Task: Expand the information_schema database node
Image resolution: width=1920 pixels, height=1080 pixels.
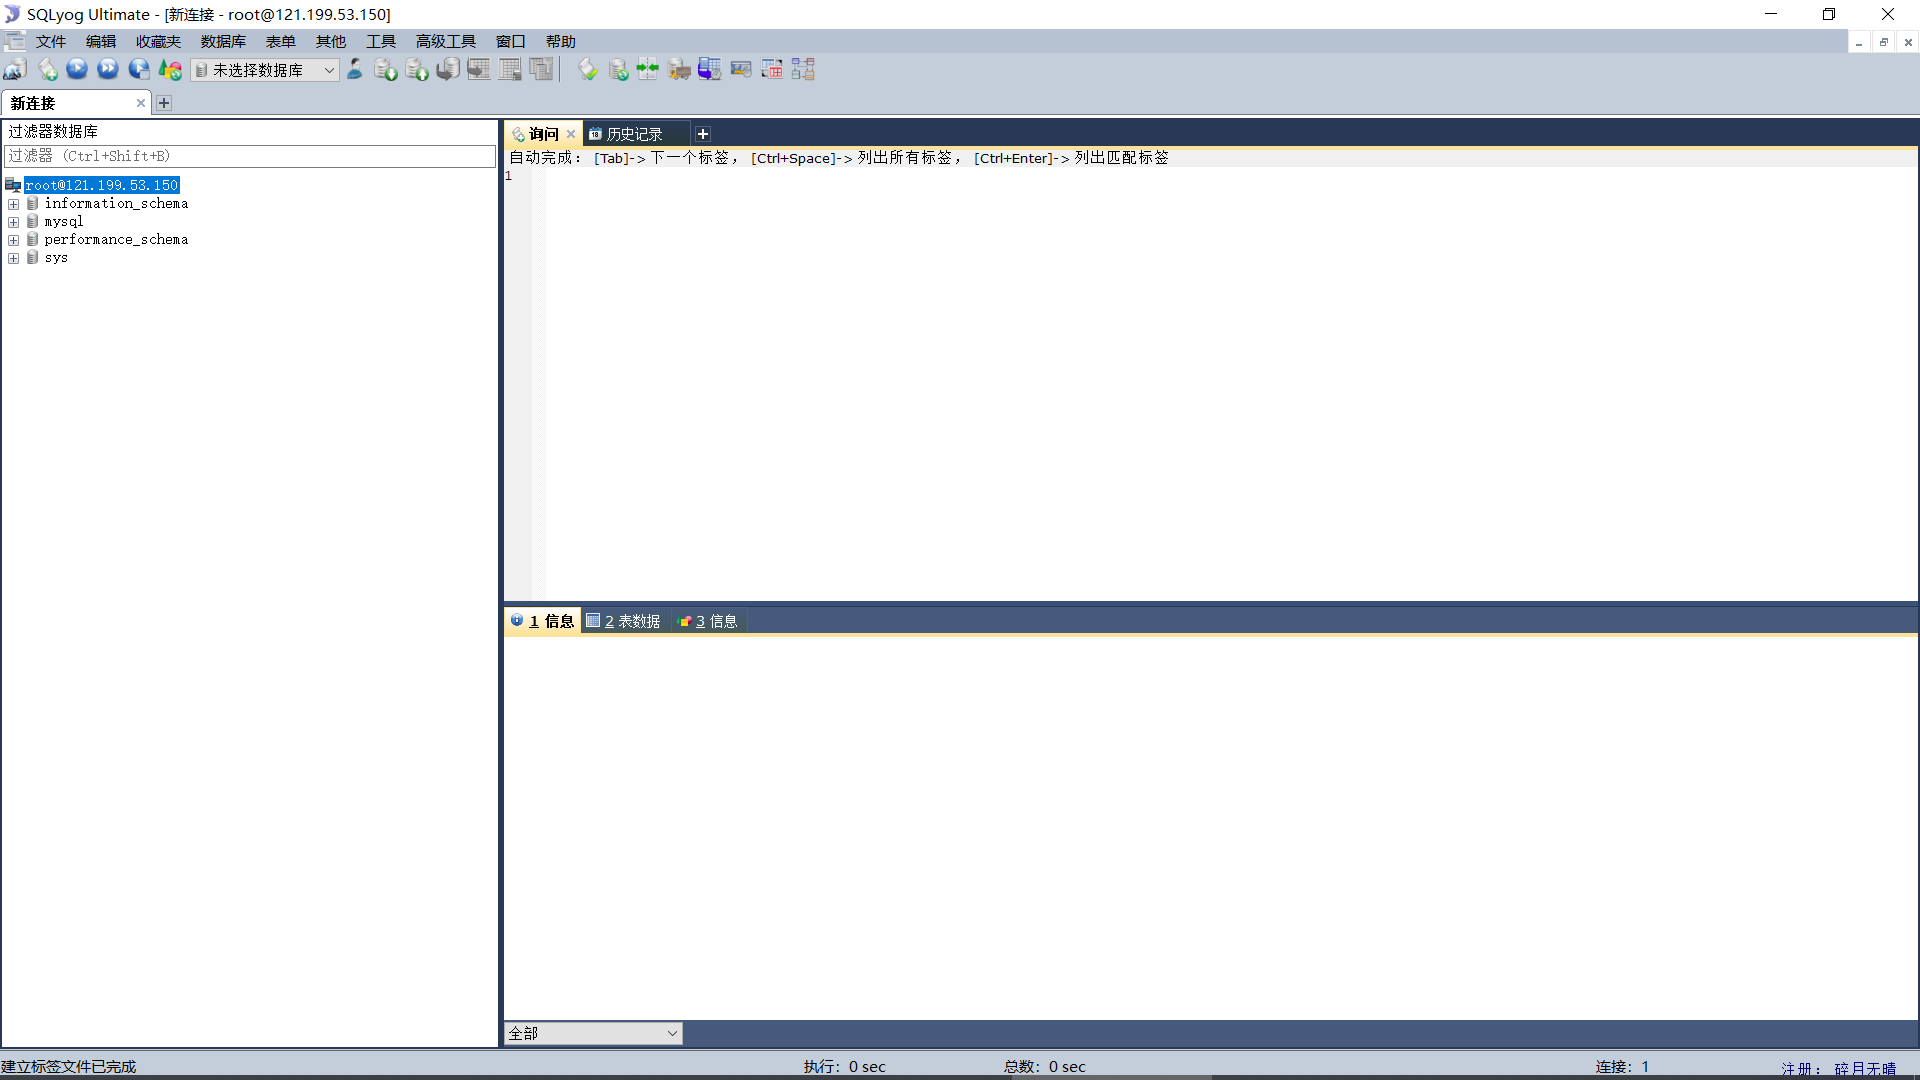Action: (x=14, y=204)
